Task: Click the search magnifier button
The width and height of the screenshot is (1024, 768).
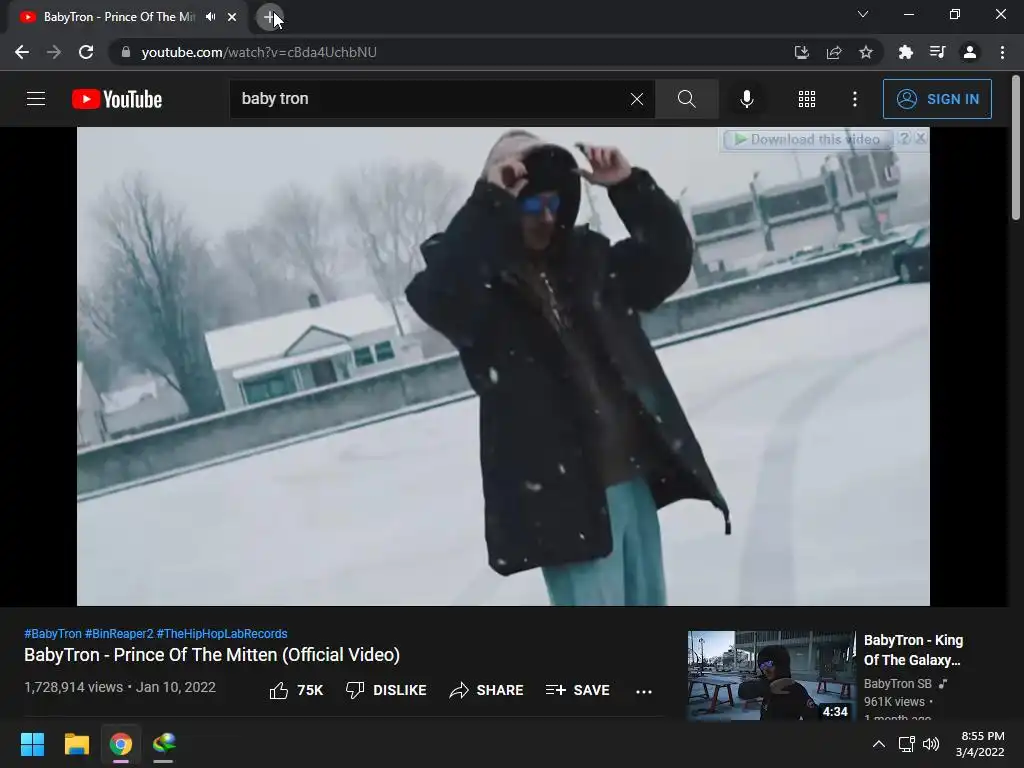Action: [x=686, y=99]
